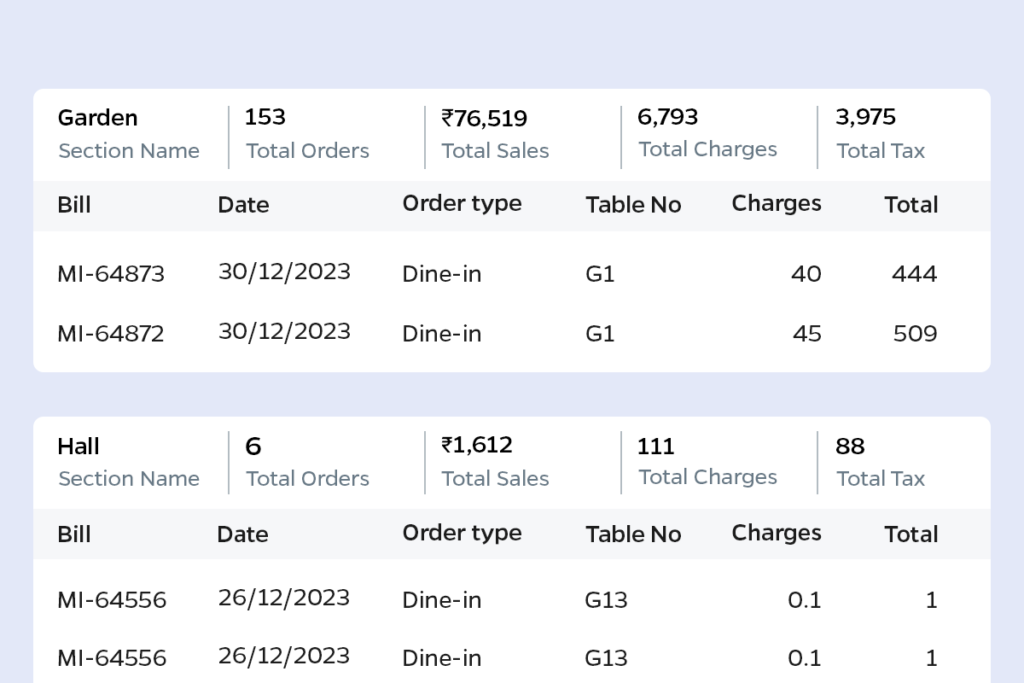Click the date in the MI-64873 row
Screen dimensions: 1024x683
tap(284, 272)
